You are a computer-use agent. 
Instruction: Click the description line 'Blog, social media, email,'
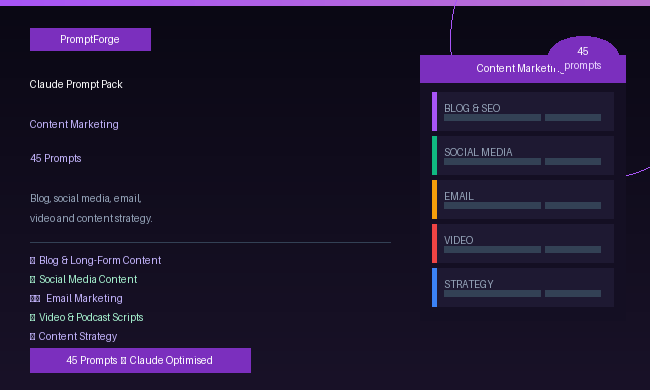(x=86, y=199)
